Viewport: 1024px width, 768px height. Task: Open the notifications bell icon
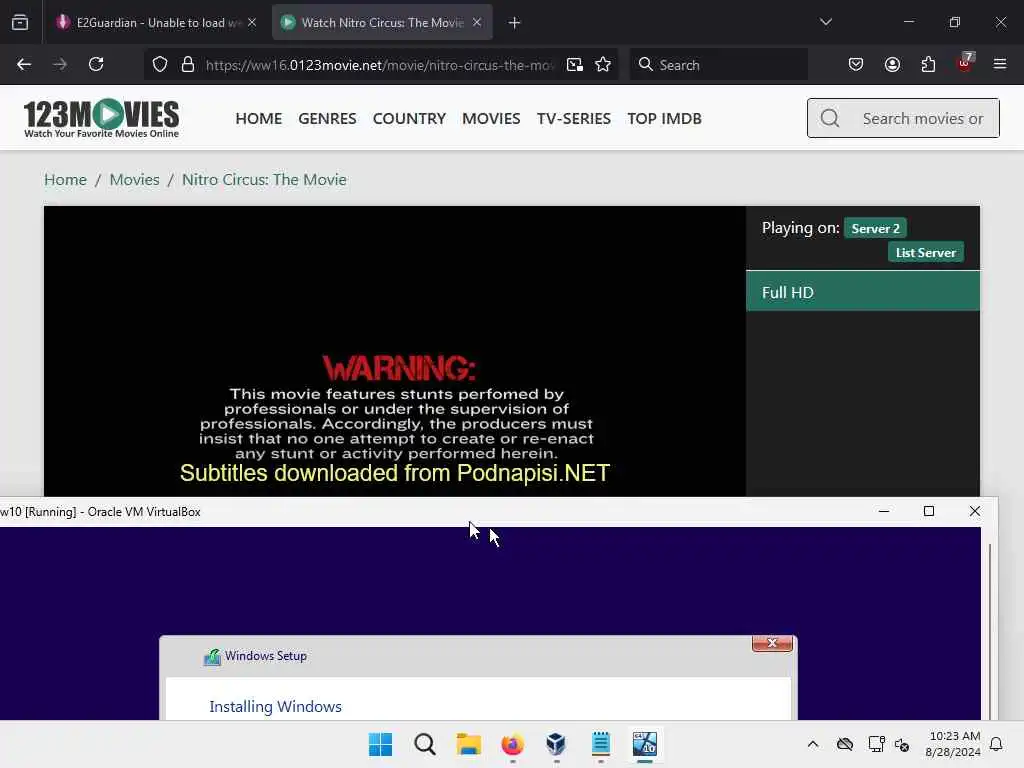pos(996,744)
